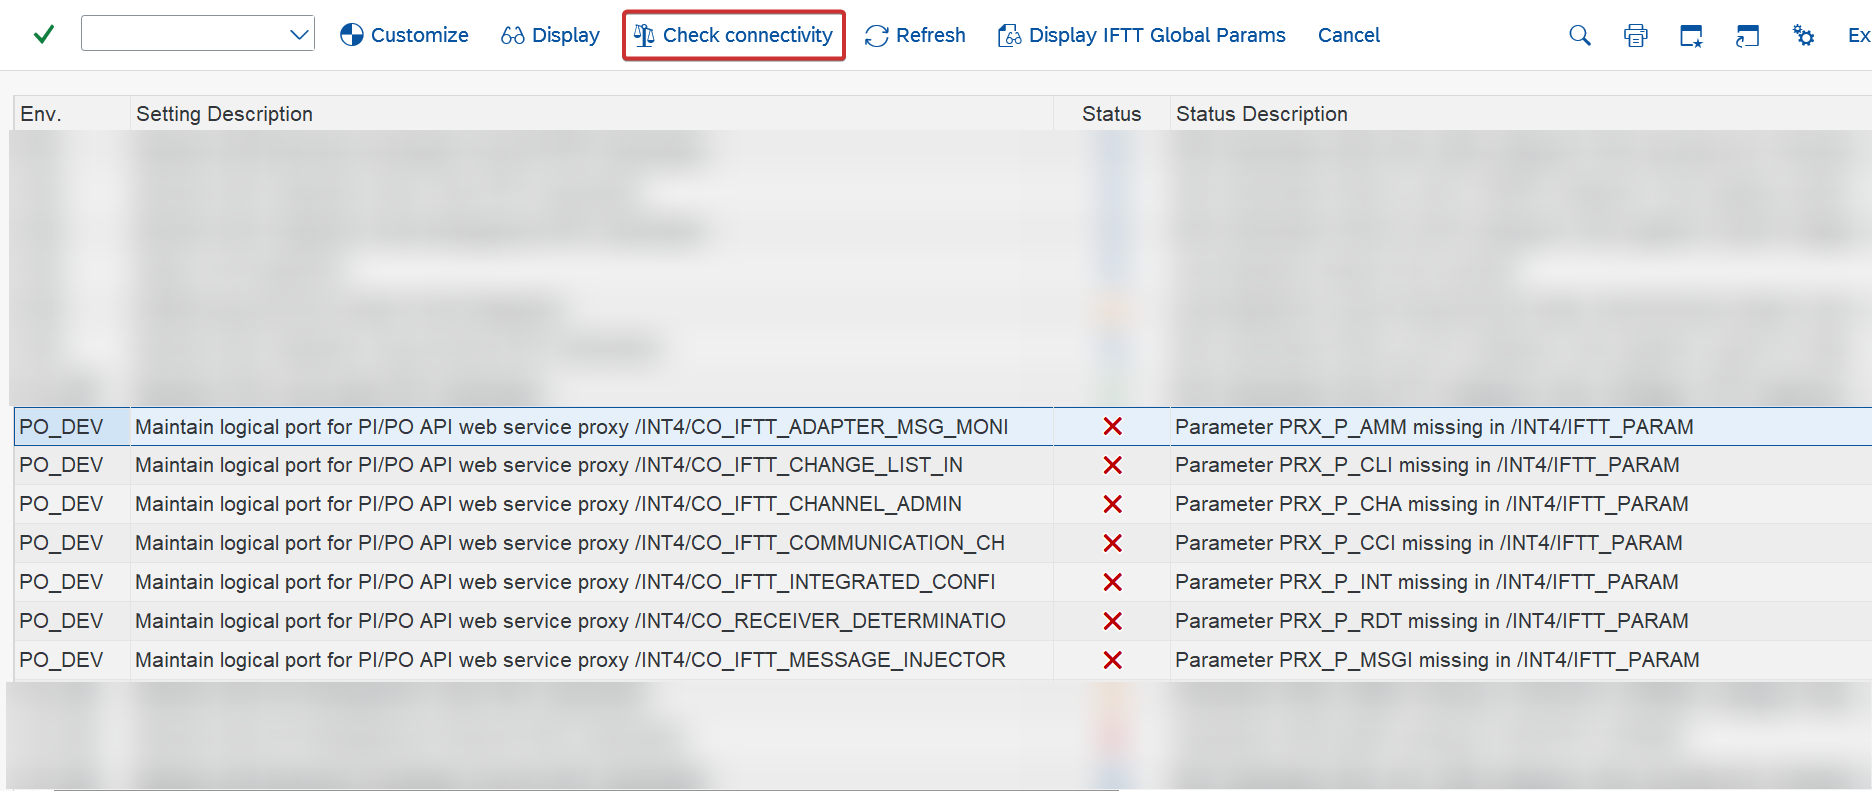Image resolution: width=1872 pixels, height=791 pixels.
Task: Click the generate shortcut icon
Action: [x=1747, y=35]
